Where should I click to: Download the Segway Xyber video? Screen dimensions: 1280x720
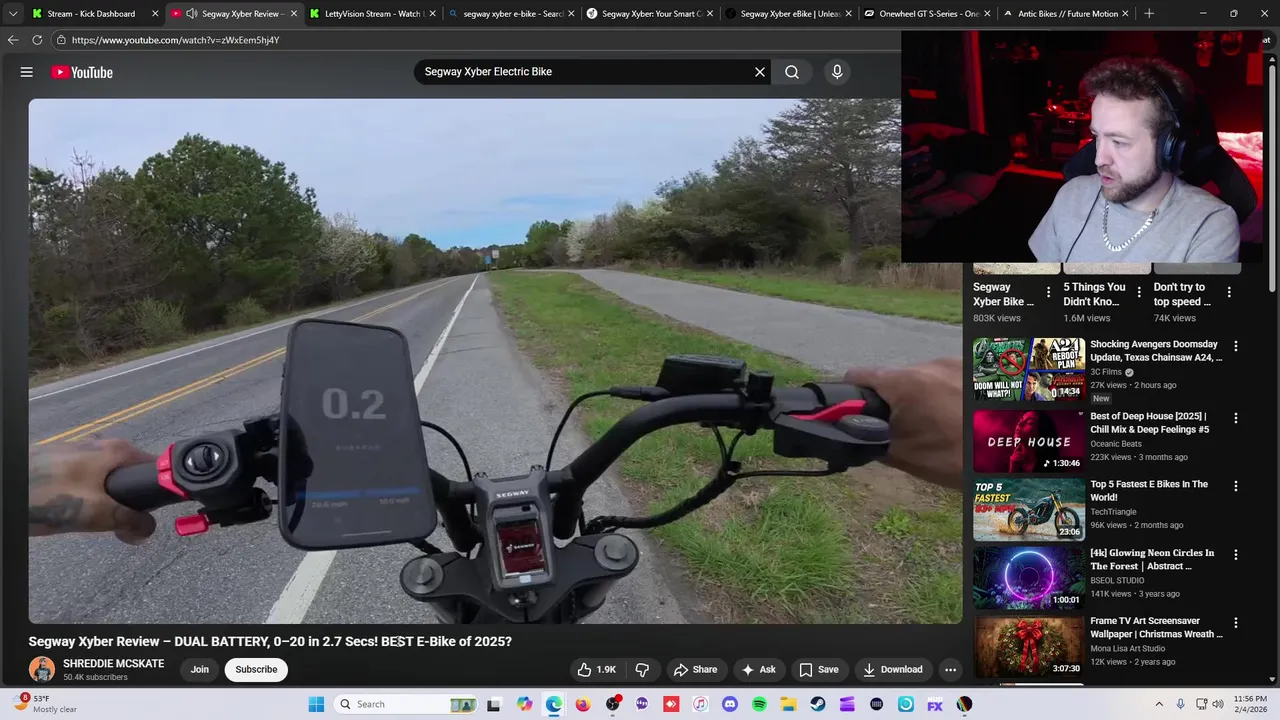coord(893,670)
